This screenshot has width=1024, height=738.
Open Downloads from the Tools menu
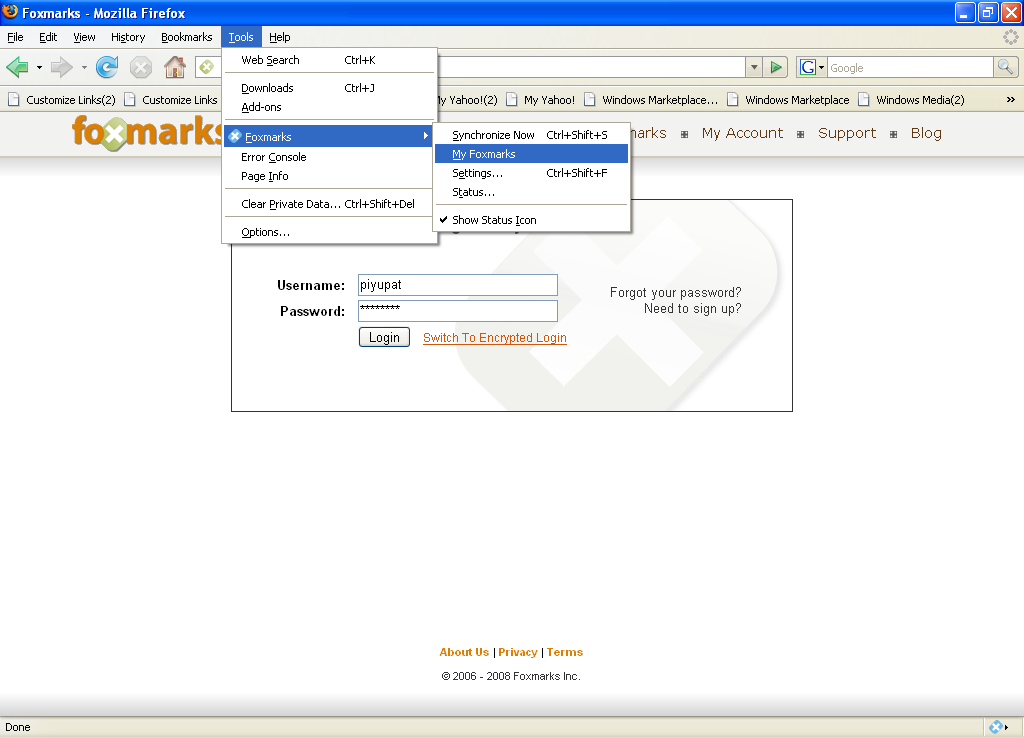coord(328,88)
